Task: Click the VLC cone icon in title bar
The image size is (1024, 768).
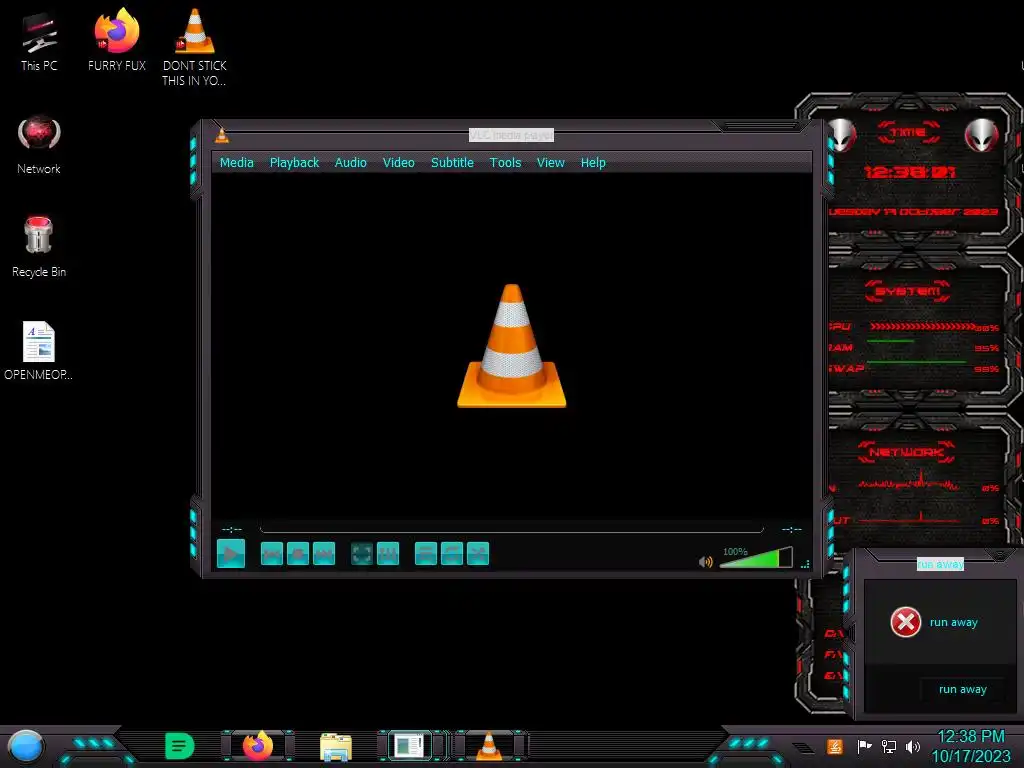Action: (x=222, y=135)
